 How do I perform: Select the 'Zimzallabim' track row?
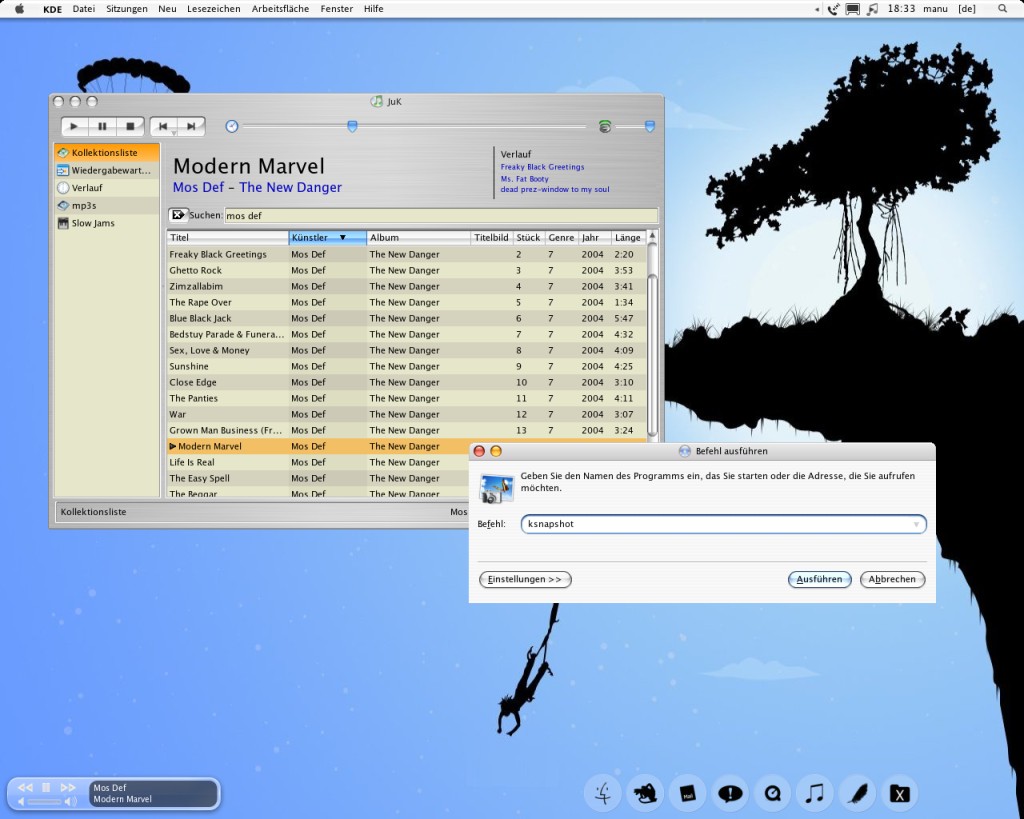coord(406,286)
